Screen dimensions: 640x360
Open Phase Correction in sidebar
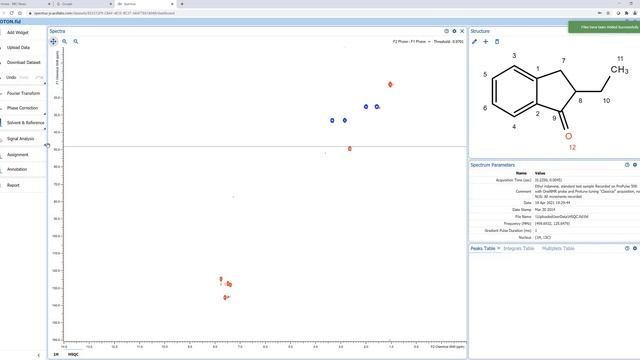tap(22, 108)
